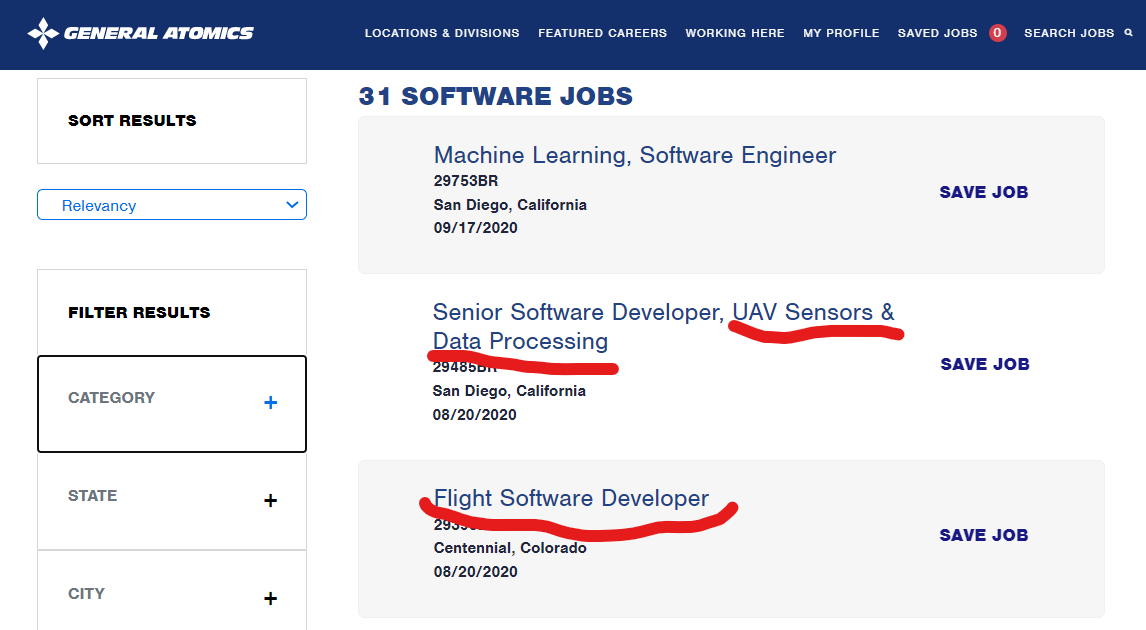Click 08/20/2020 date under Flight Software Developer
This screenshot has width=1146, height=630.
[475, 572]
